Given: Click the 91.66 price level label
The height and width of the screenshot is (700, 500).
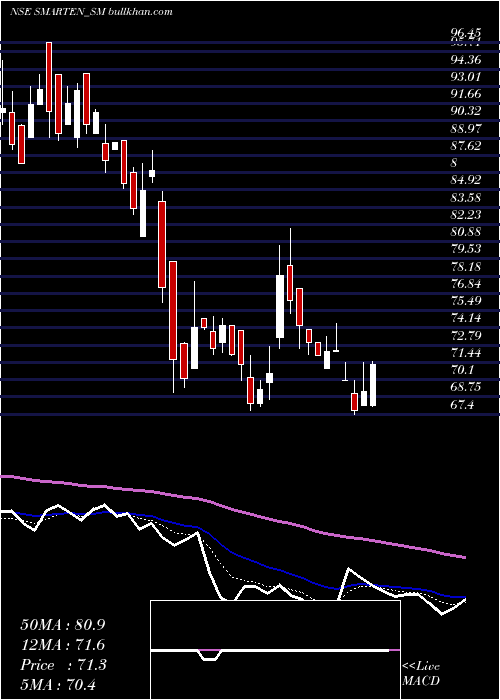Looking at the screenshot, I should (466, 94).
